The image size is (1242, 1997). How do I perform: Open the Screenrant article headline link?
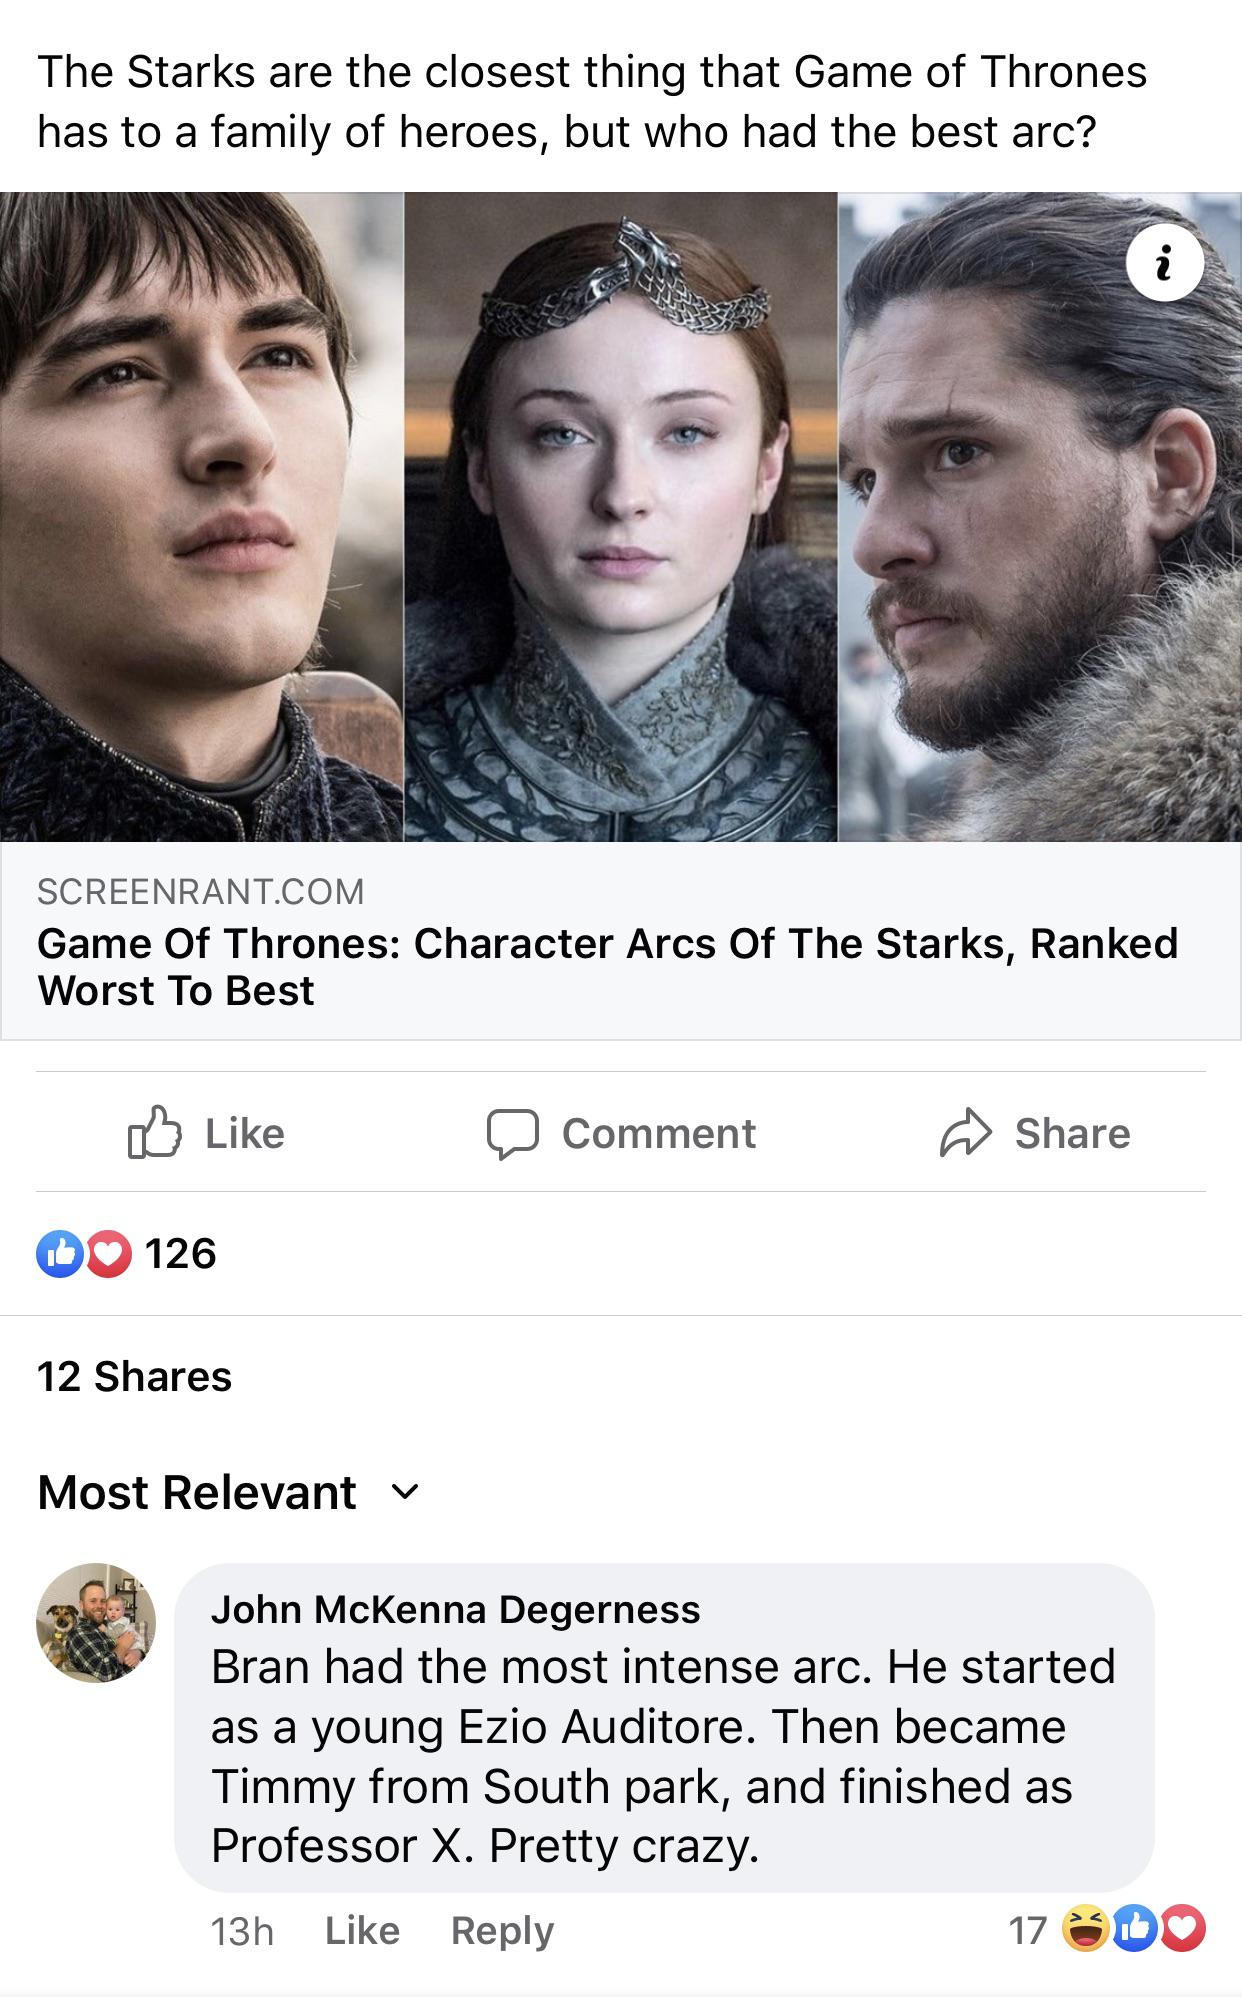click(x=607, y=966)
